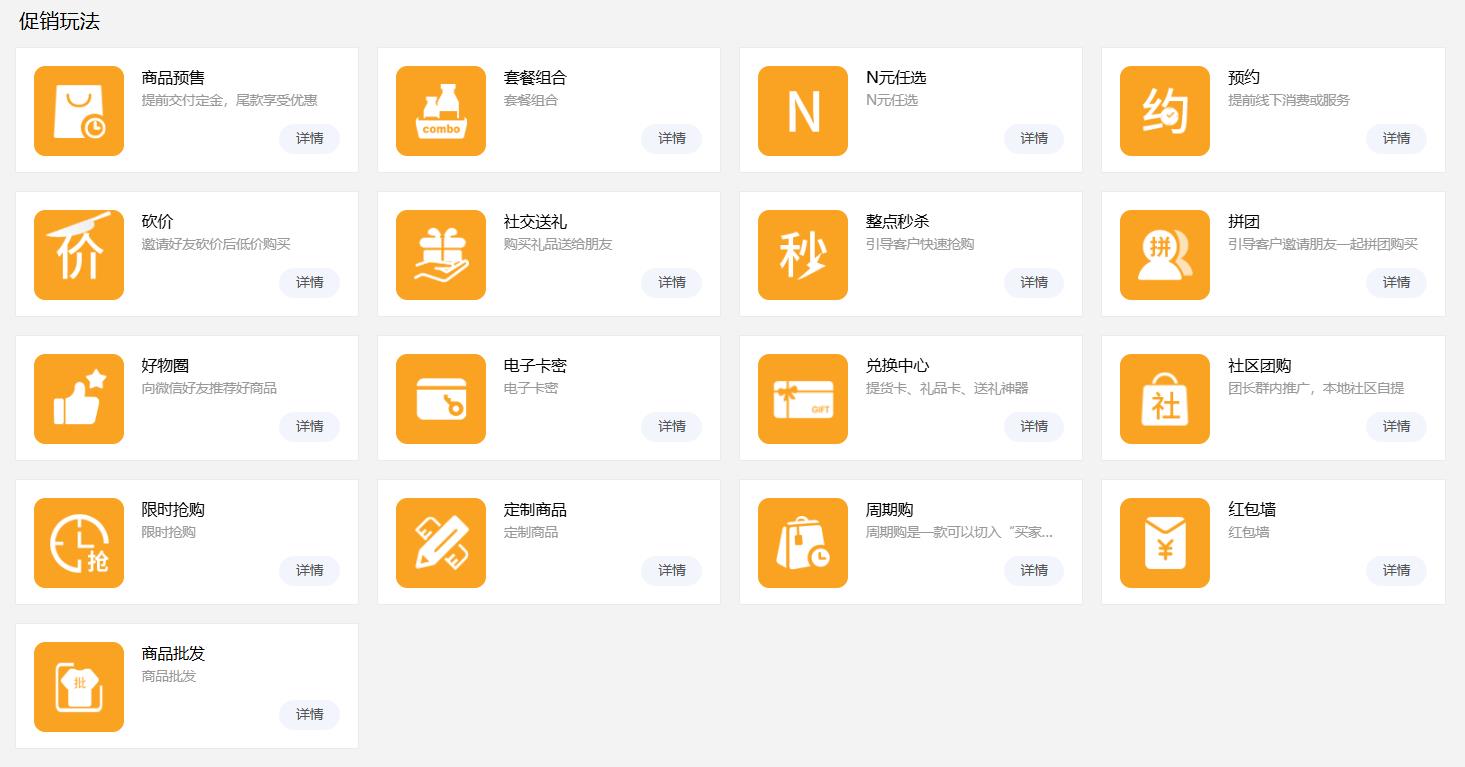Image resolution: width=1465 pixels, height=767 pixels.
Task: Click the 电子卡密 card key icon
Action: tap(441, 399)
